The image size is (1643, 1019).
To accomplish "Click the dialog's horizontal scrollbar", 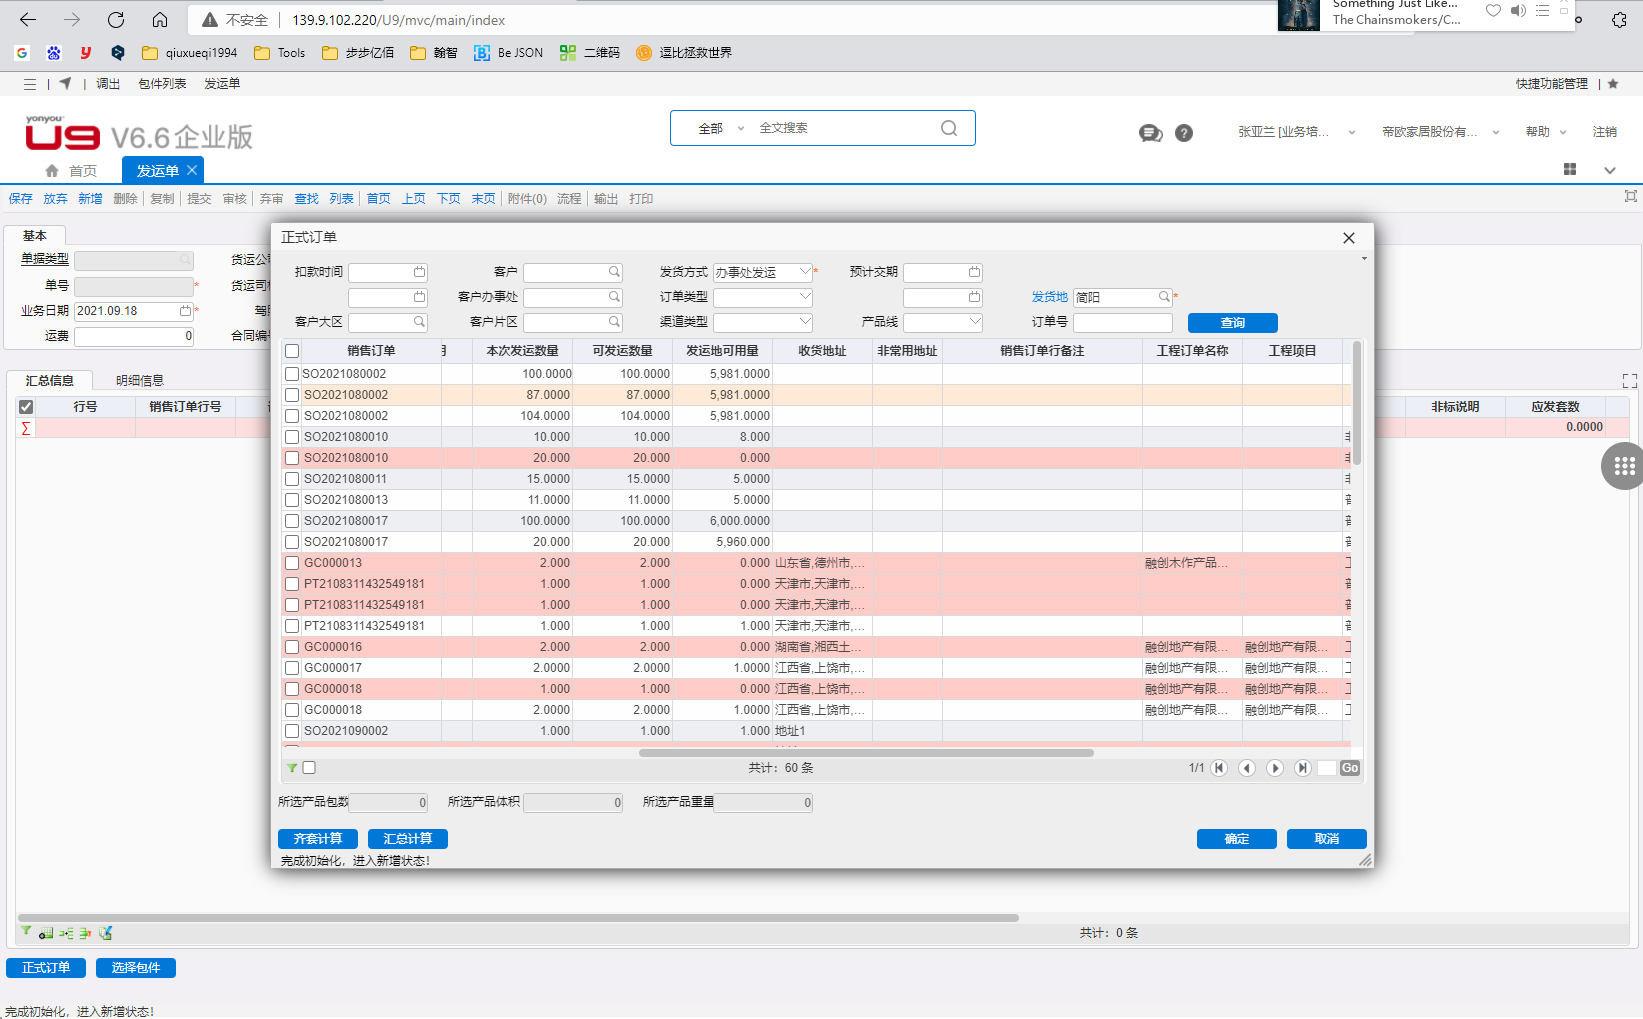I will 865,753.
